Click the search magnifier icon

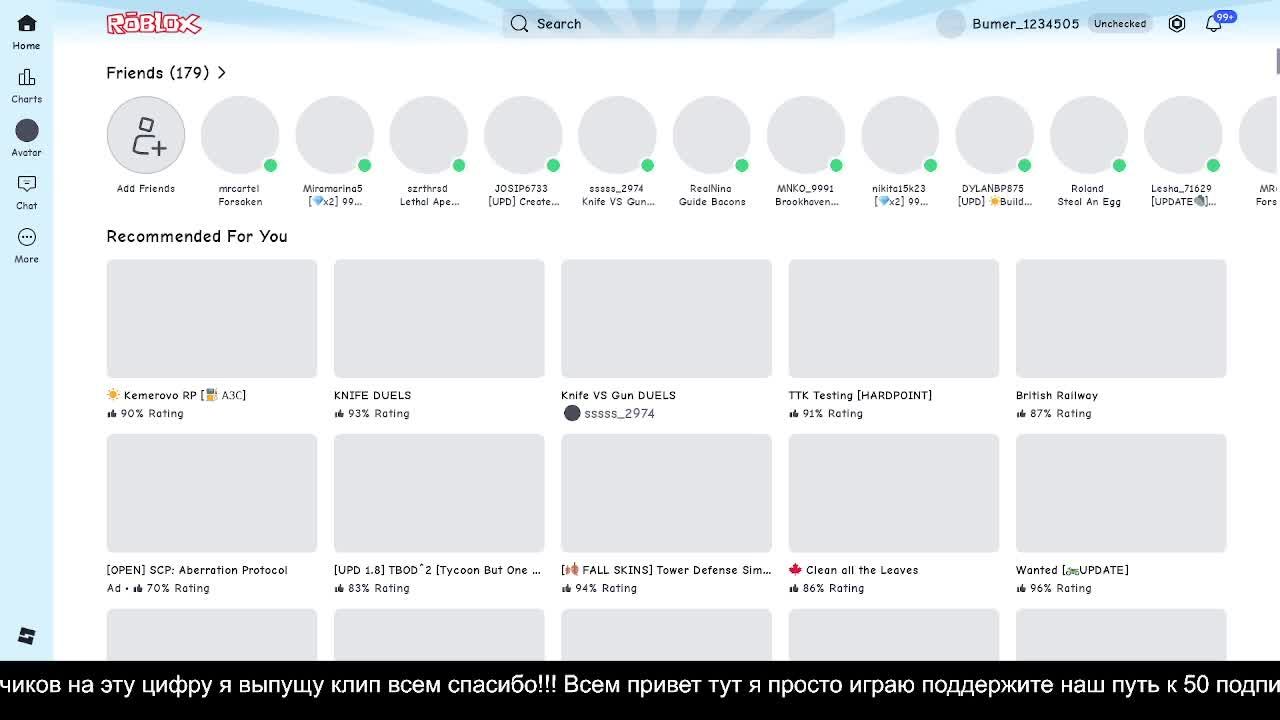(519, 24)
